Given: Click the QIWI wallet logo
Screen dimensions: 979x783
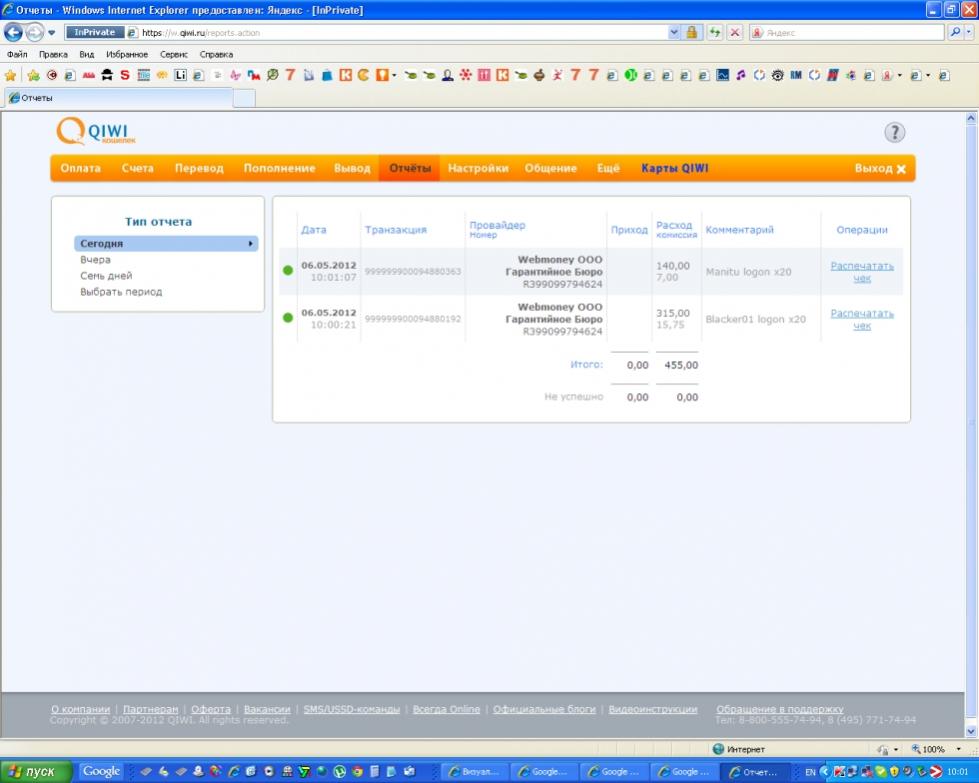Looking at the screenshot, I should [96, 132].
